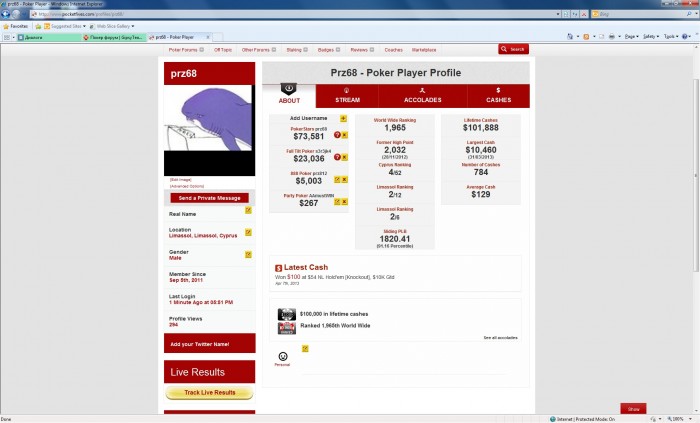The image size is (700, 423).
Task: Switch to the CASHES tab
Action: pyautogui.click(x=498, y=95)
